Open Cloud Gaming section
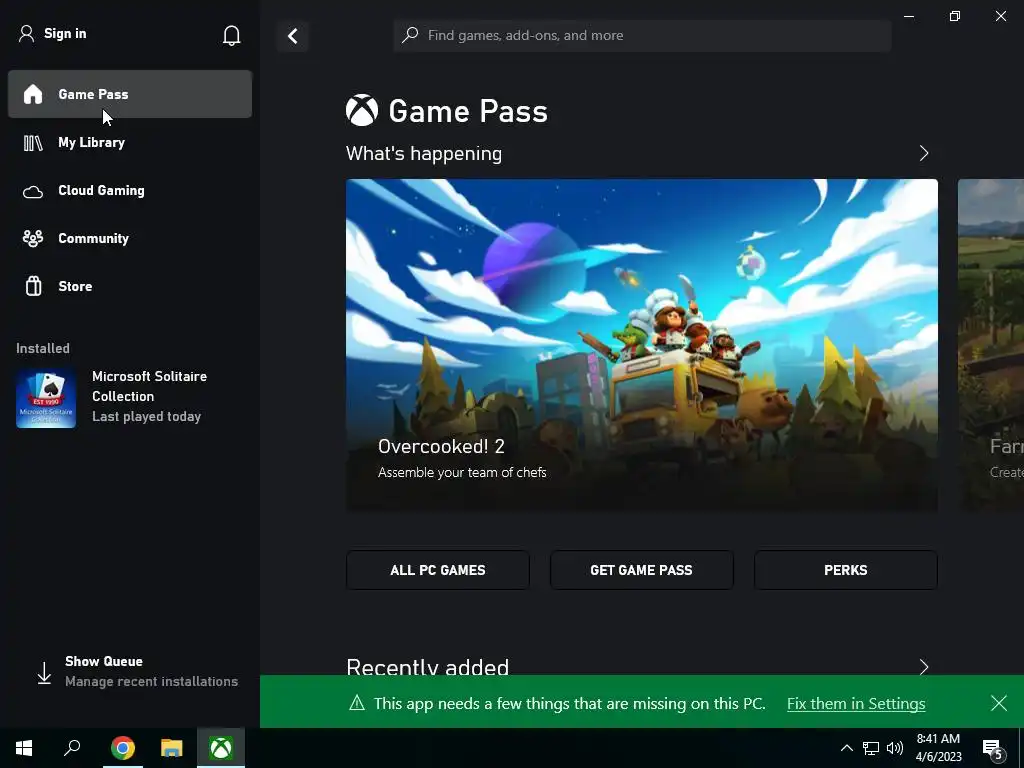The width and height of the screenshot is (1024, 768). [130, 191]
